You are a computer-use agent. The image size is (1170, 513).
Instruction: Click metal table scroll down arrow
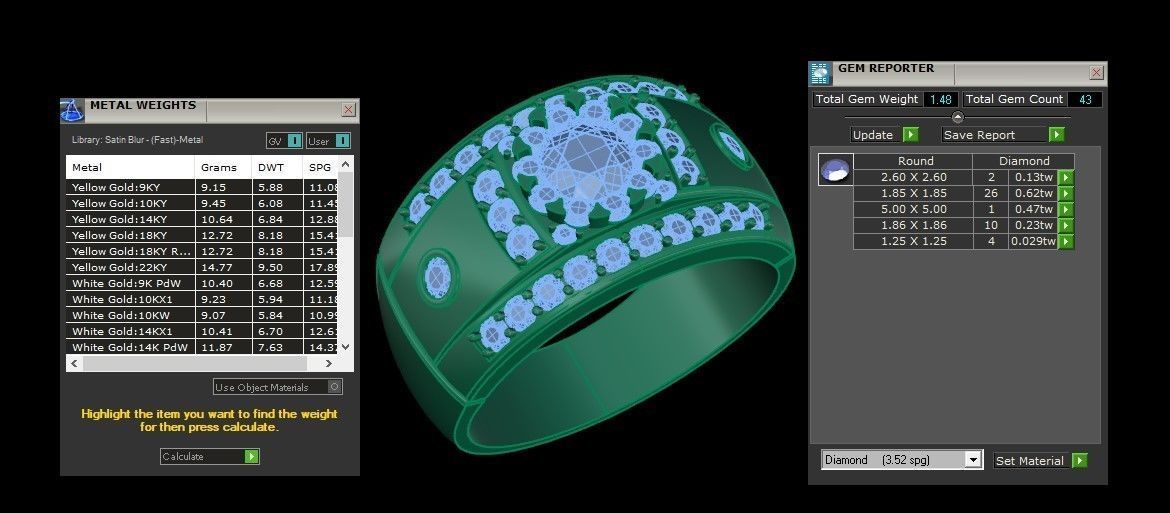tap(345, 347)
